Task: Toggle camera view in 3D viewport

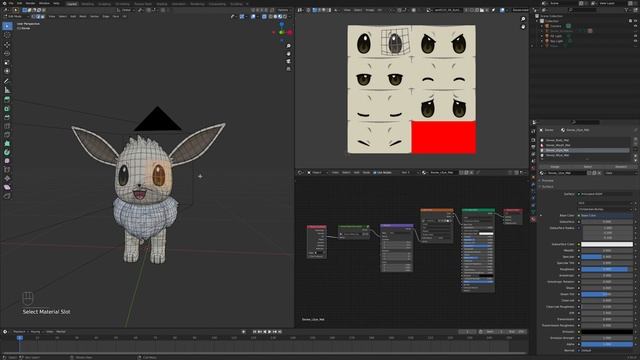Action: [x=289, y=61]
